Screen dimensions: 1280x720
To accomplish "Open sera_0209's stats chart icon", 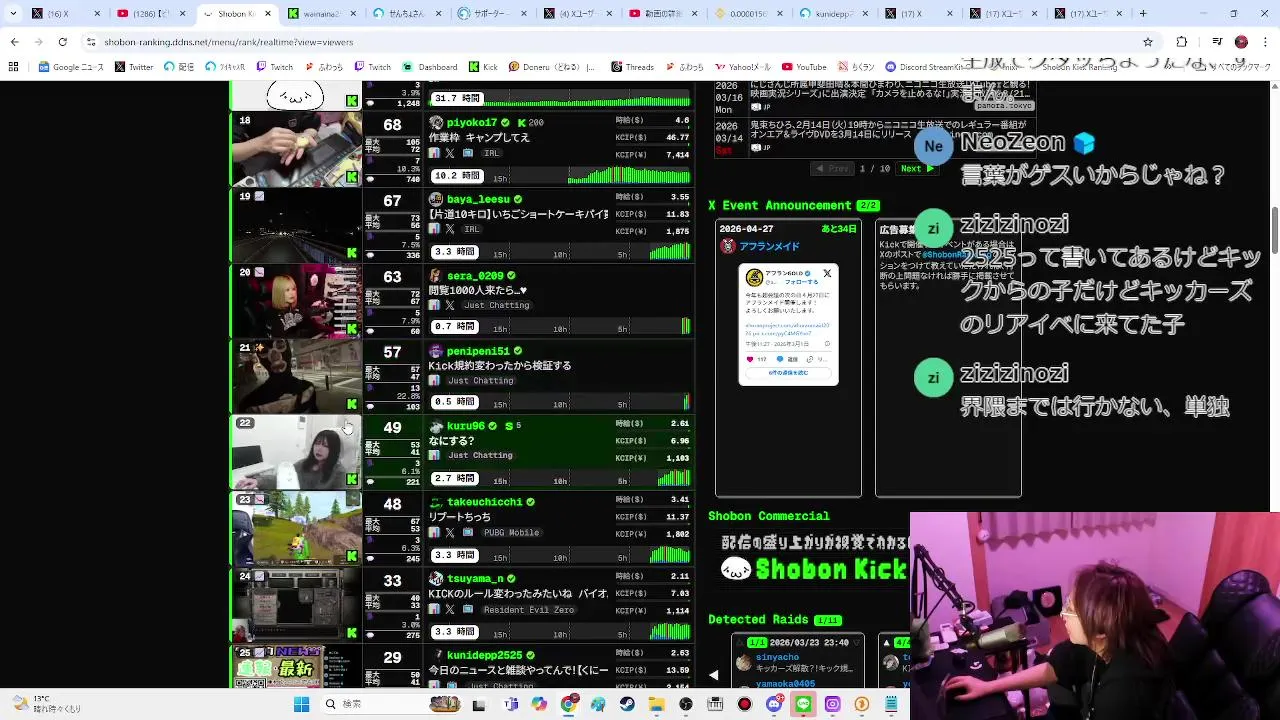I will [x=434, y=305].
